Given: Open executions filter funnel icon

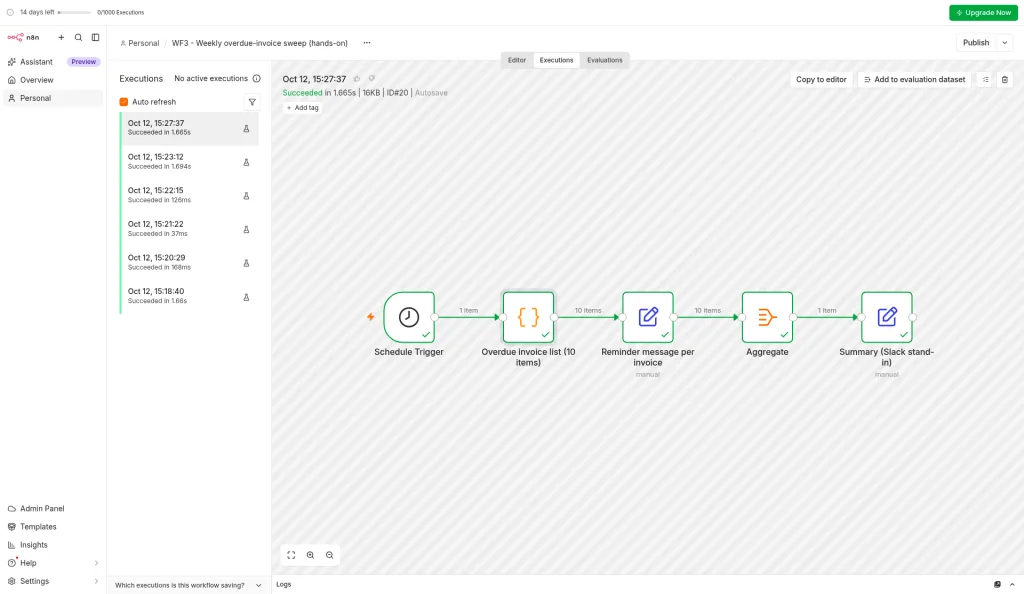Looking at the screenshot, I should (x=252, y=102).
